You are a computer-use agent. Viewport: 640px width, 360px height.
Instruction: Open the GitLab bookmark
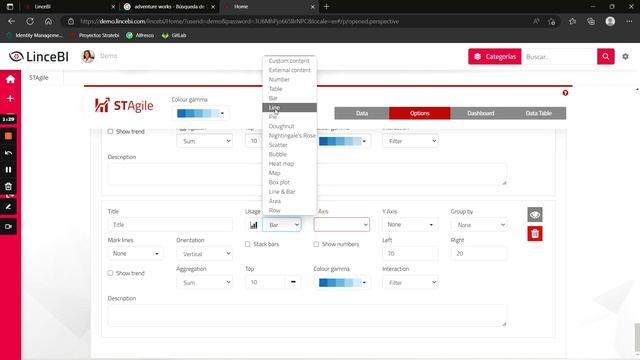(174, 36)
